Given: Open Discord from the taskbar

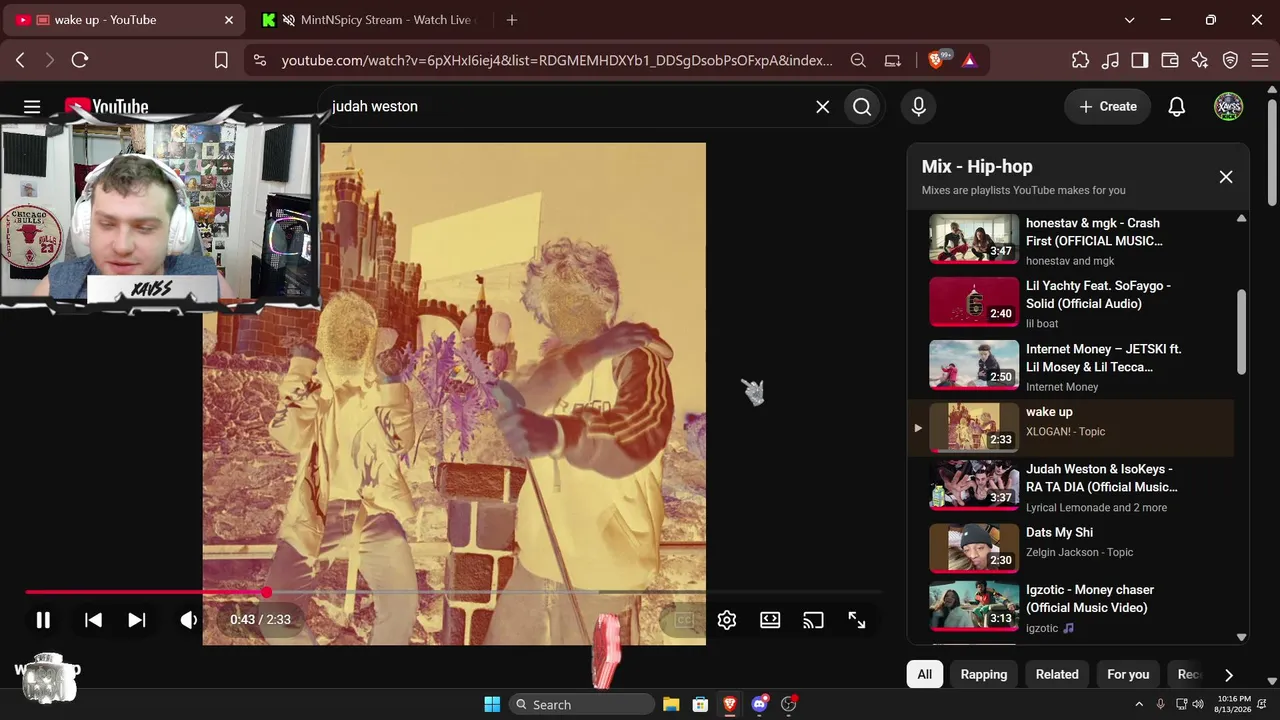Looking at the screenshot, I should click(x=759, y=704).
